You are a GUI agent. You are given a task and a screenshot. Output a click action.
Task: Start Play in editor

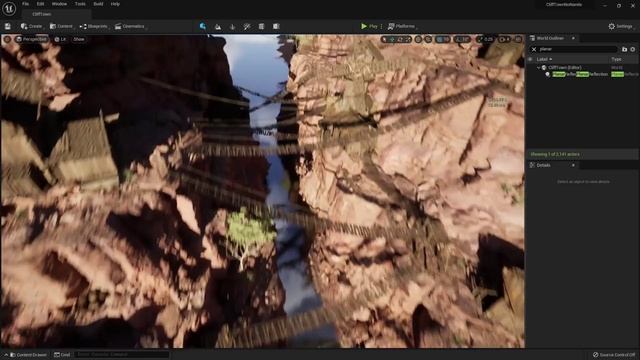[x=369, y=26]
